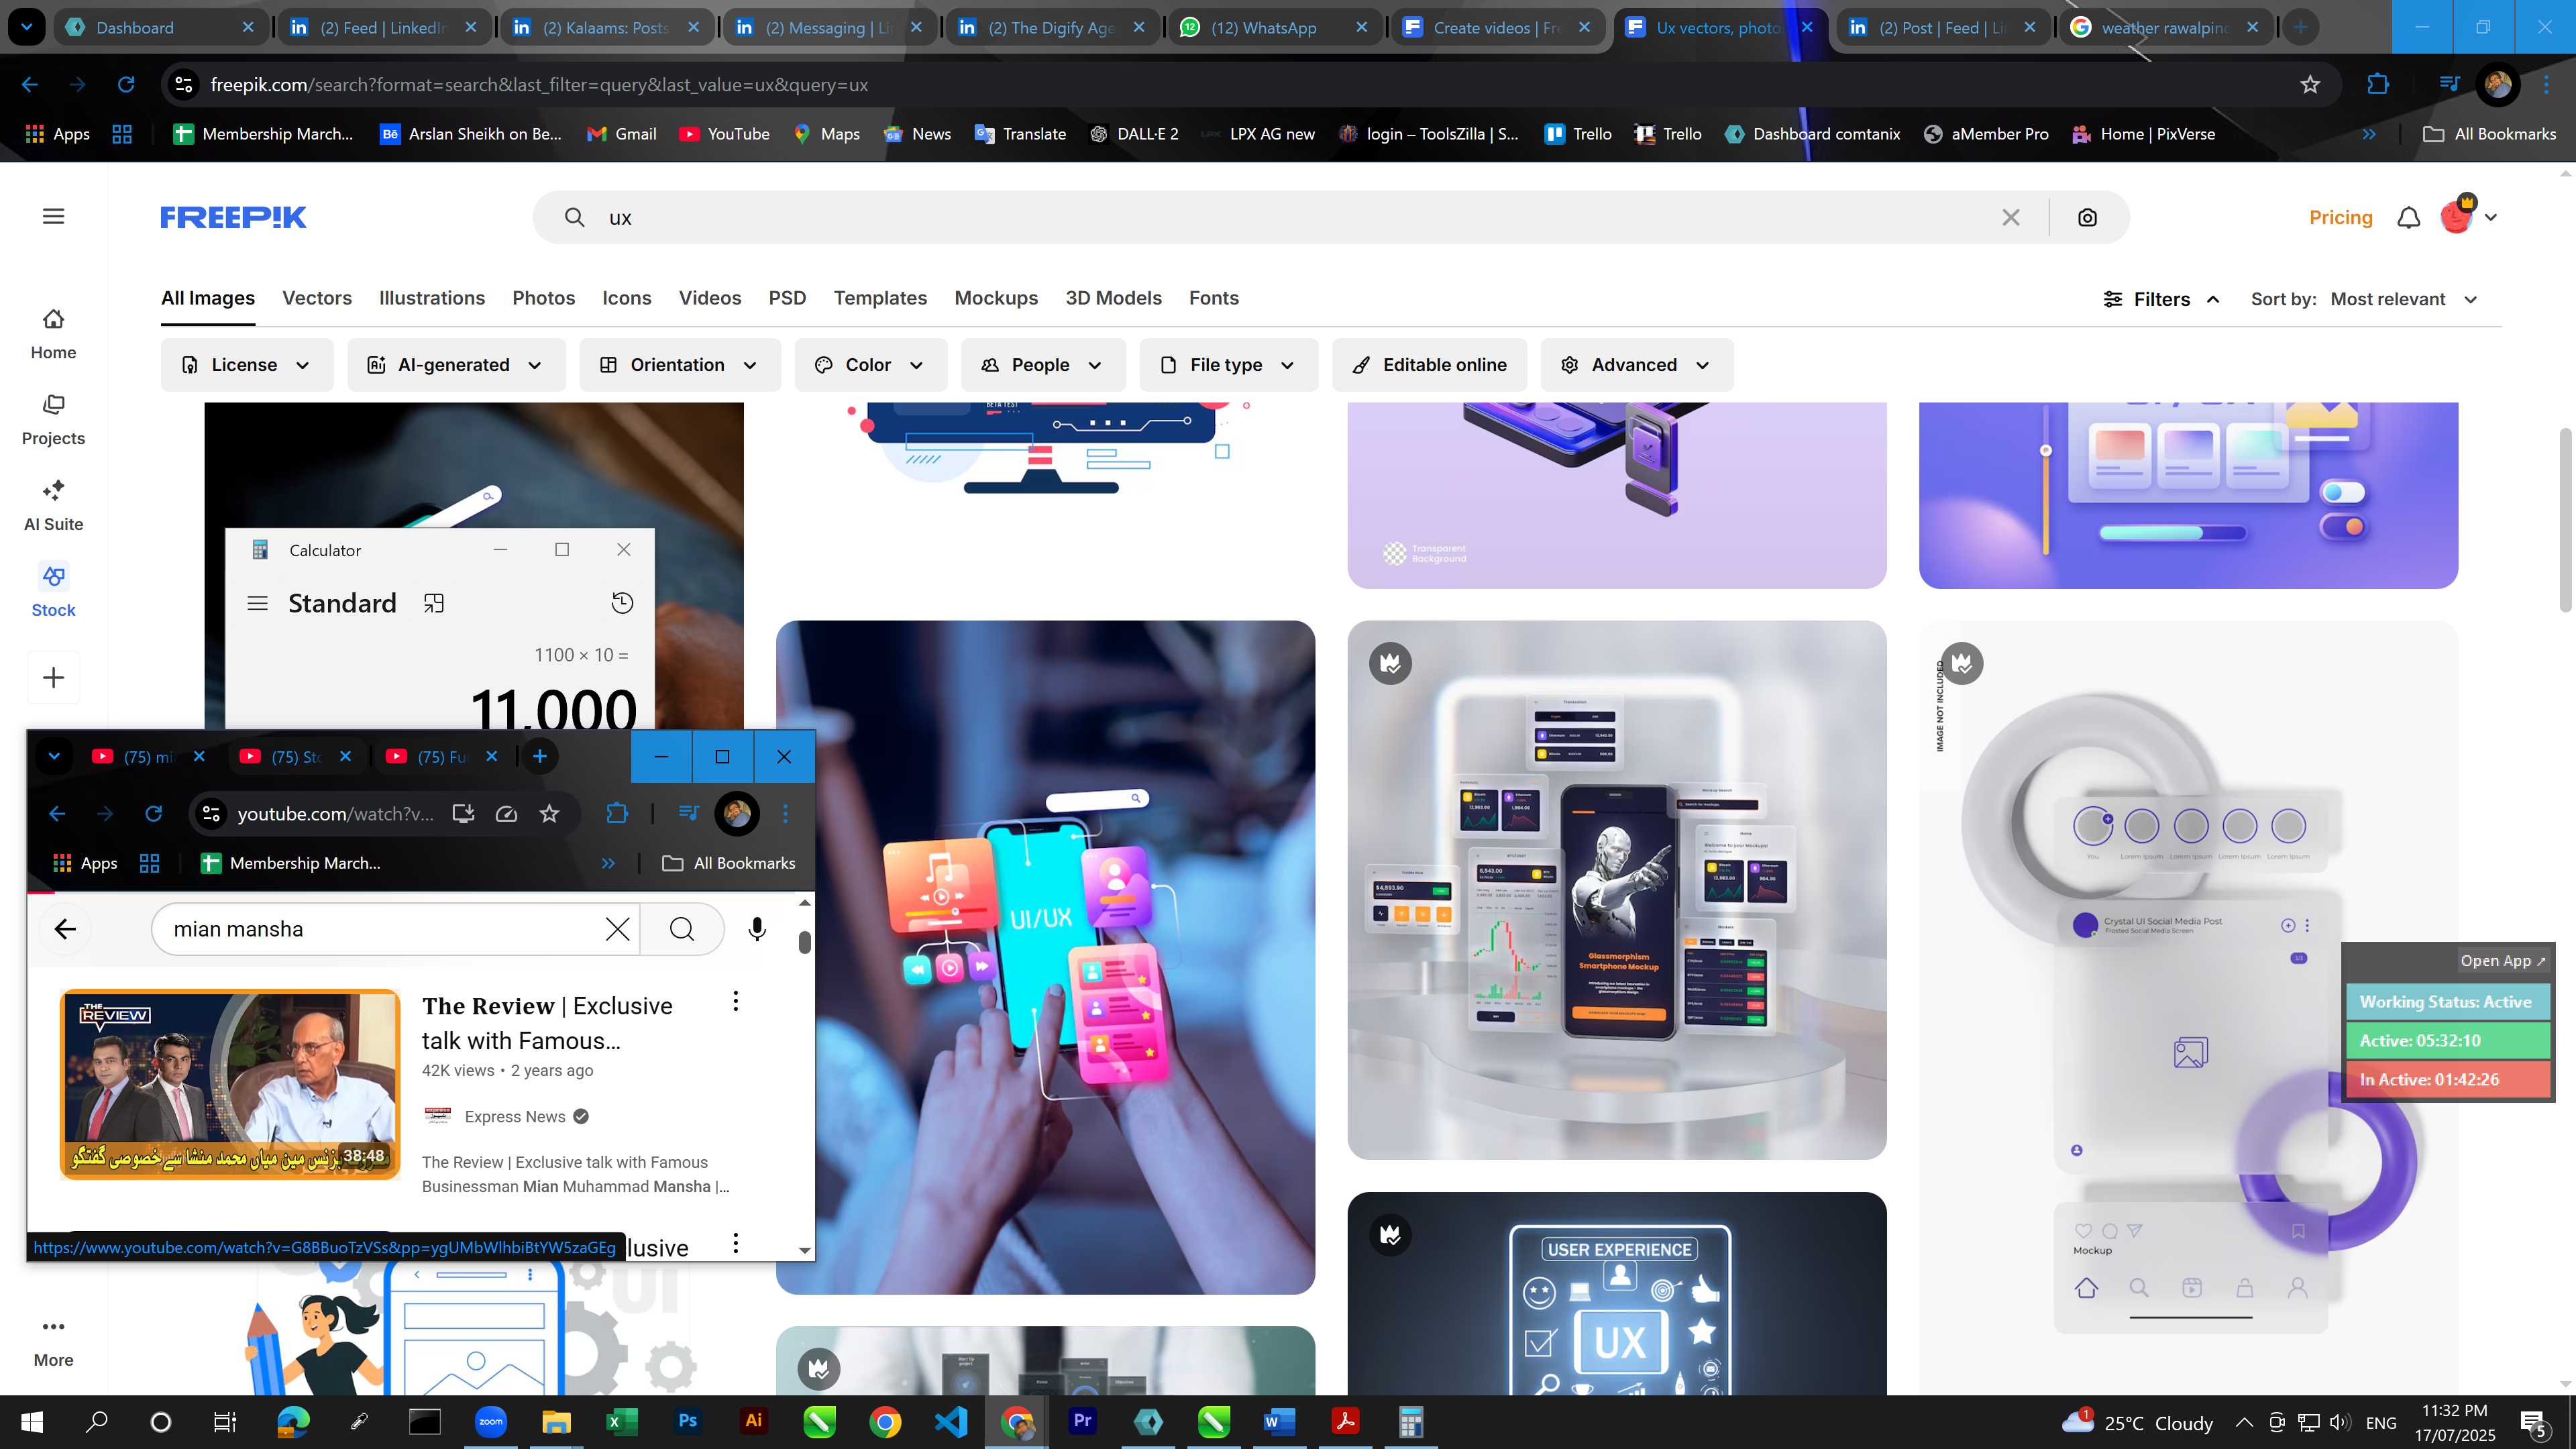
Task: Open More options in Freepik sidebar
Action: (x=53, y=1342)
